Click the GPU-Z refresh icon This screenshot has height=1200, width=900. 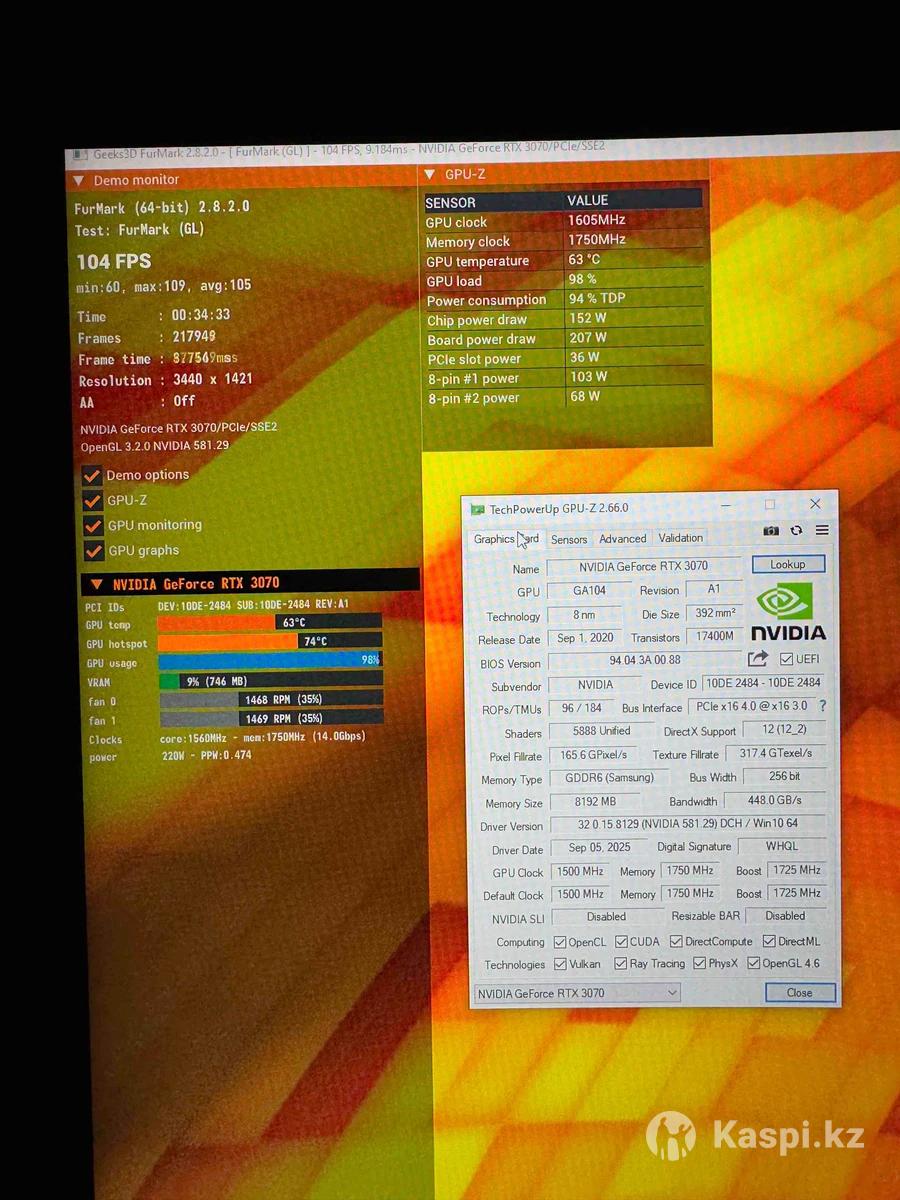[x=796, y=531]
